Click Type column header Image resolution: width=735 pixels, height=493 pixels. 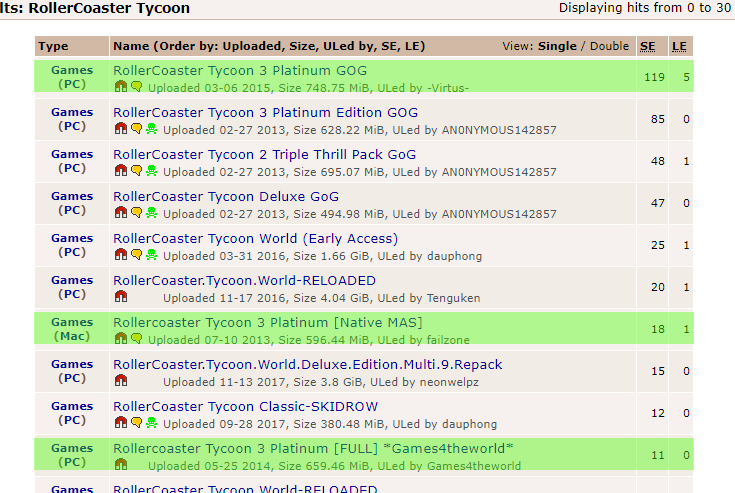coord(53,46)
